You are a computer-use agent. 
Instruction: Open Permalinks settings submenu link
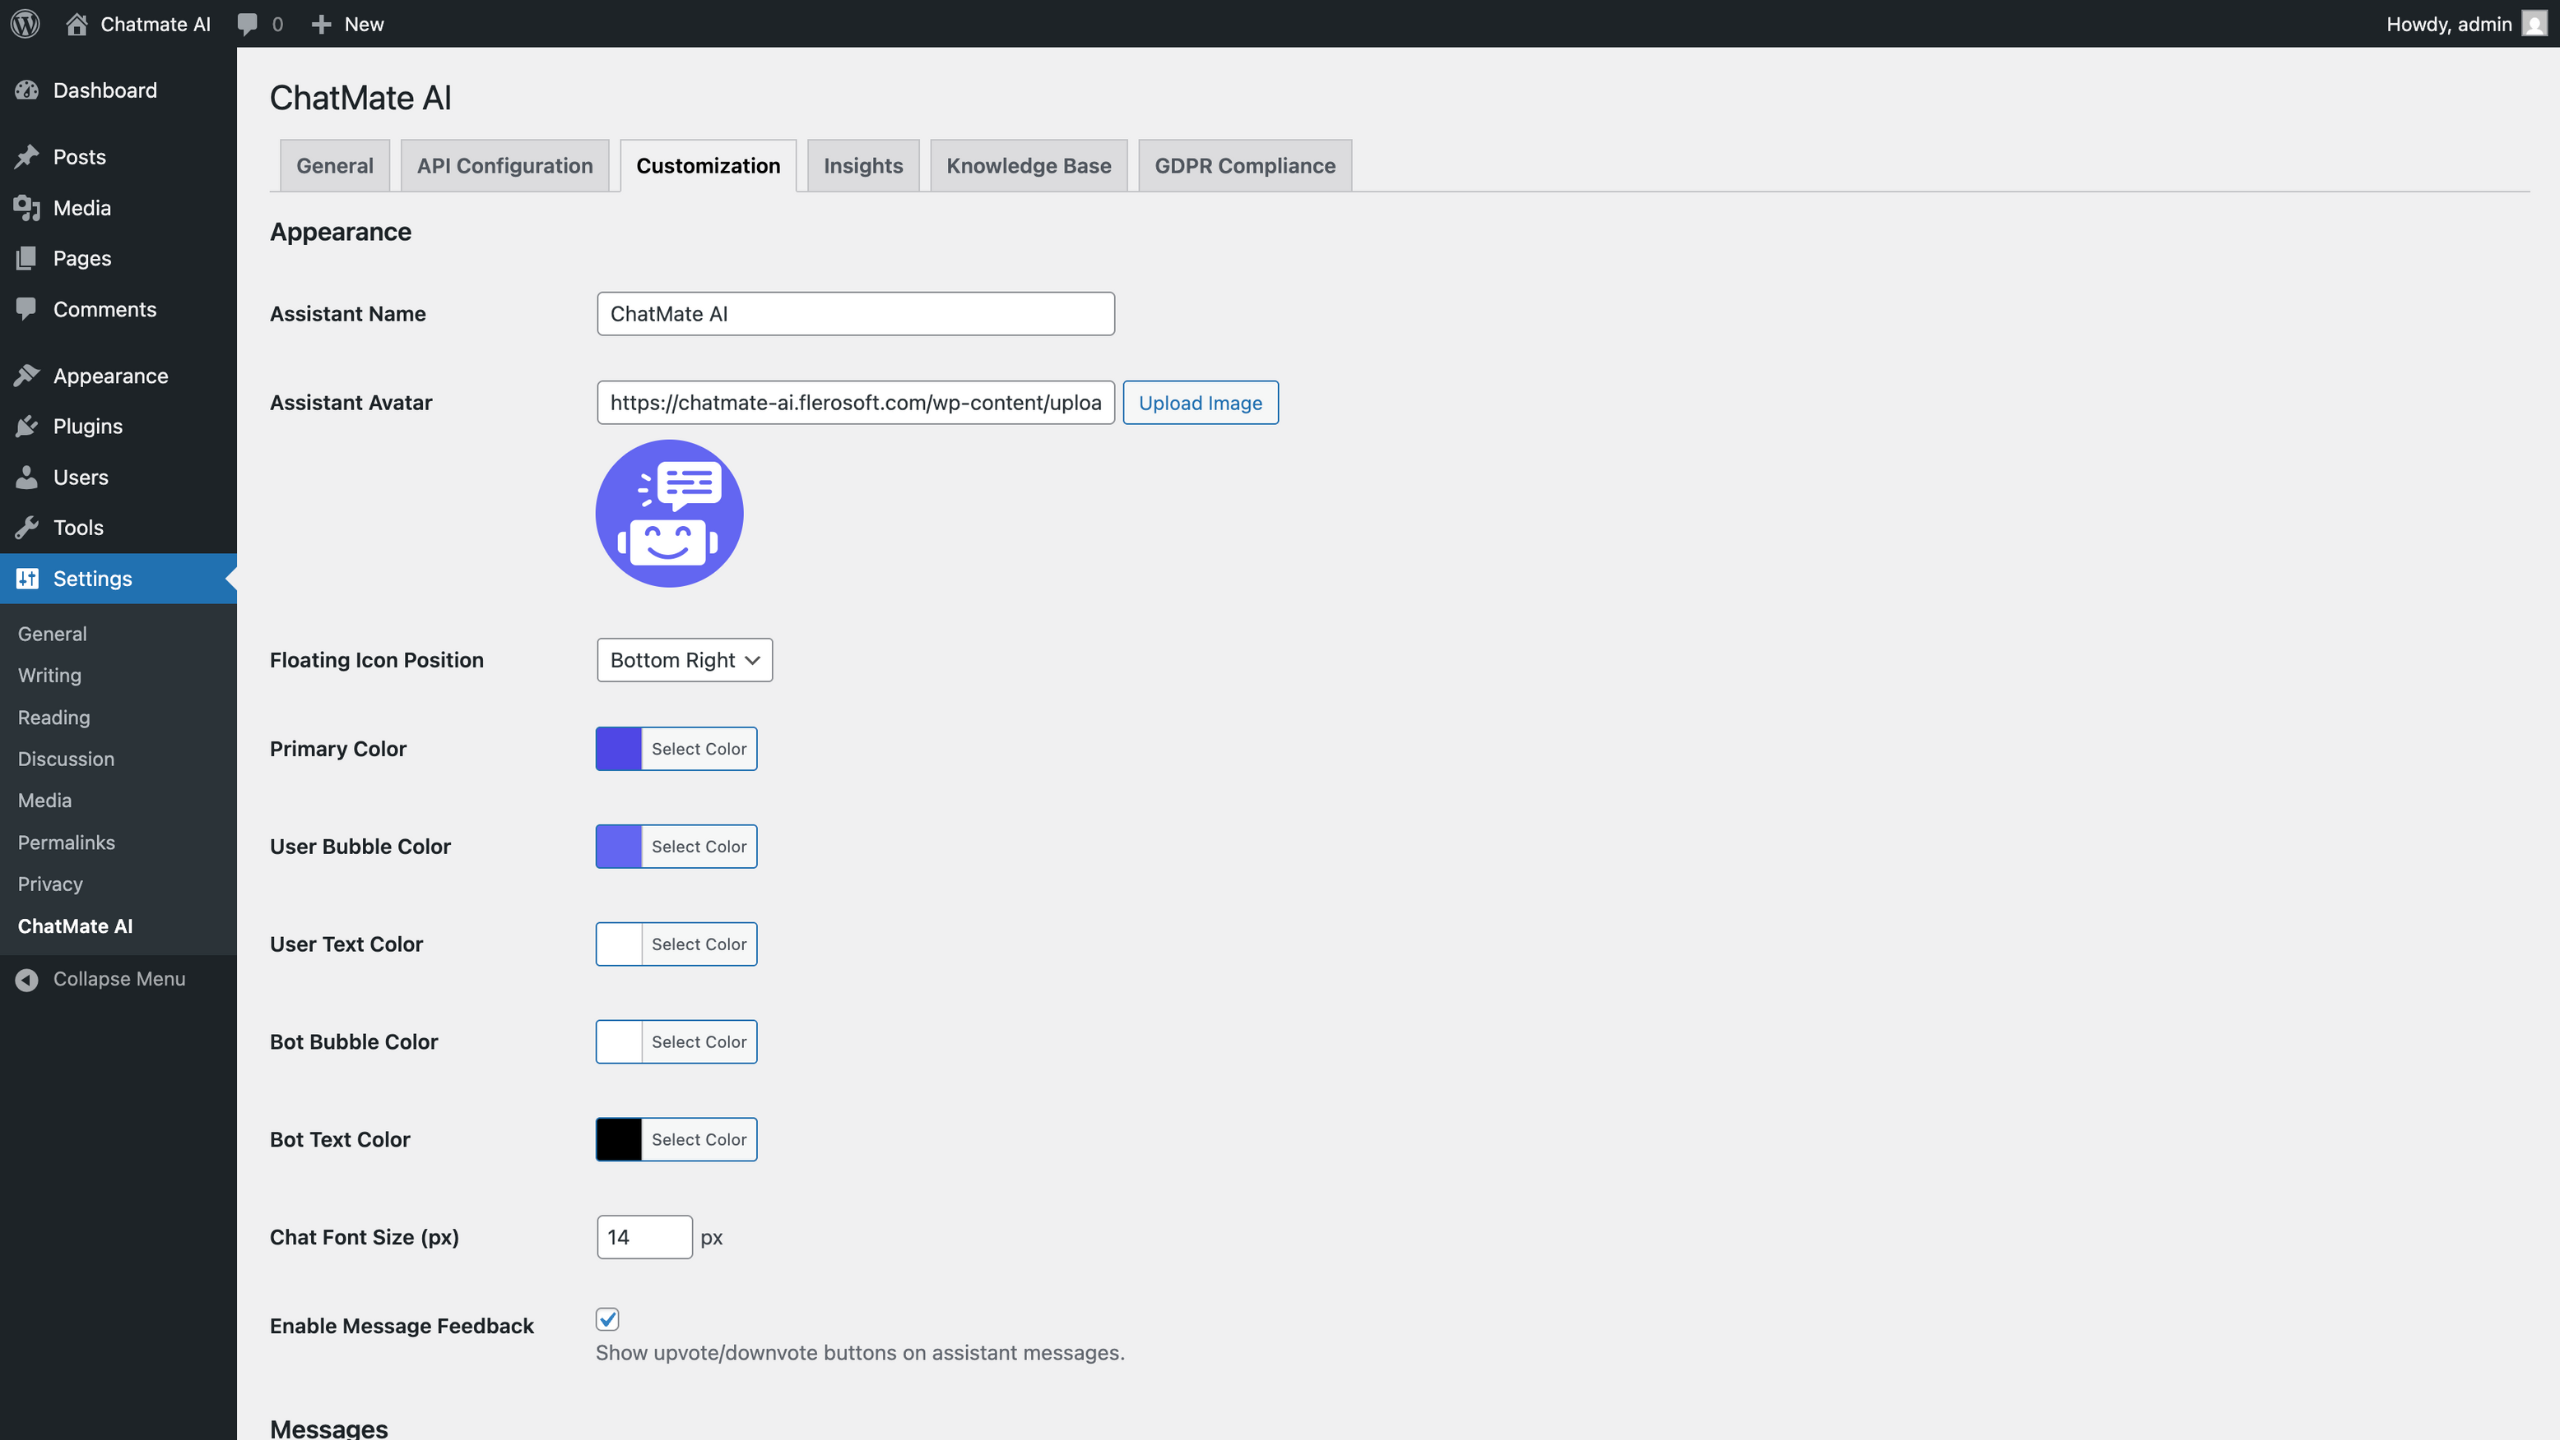pos(66,842)
